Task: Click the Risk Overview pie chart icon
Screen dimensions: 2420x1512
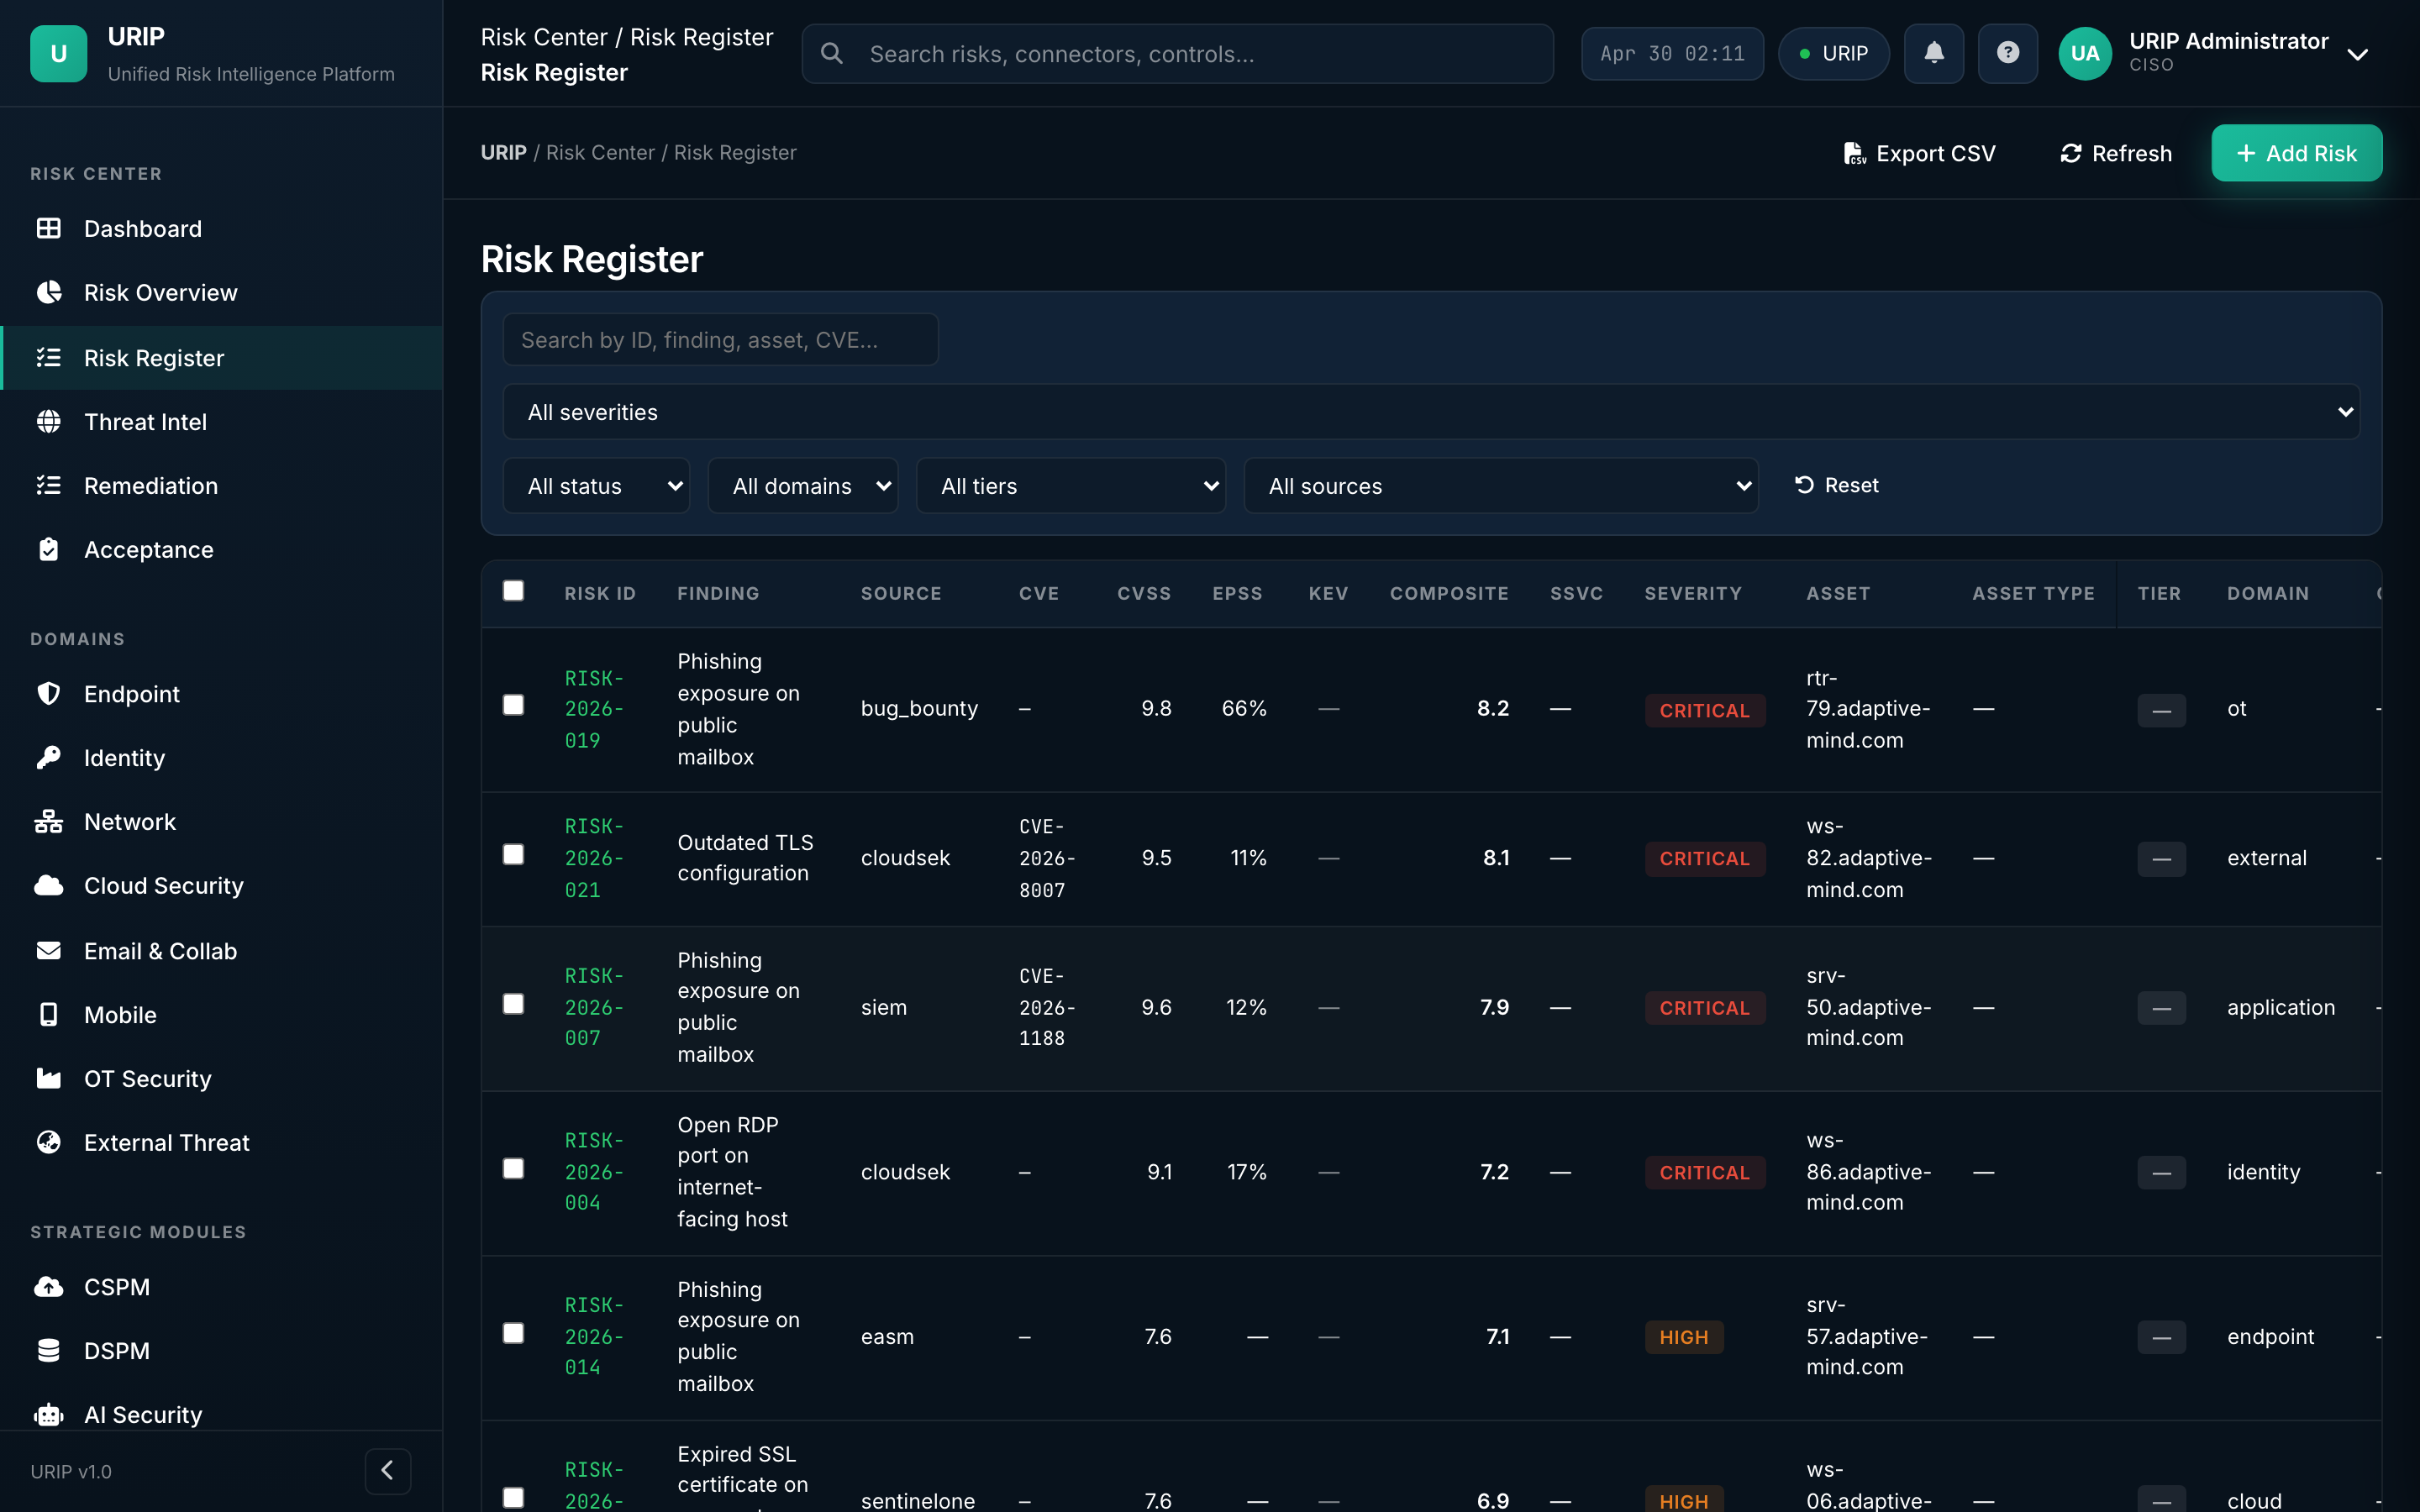Action: pos(48,293)
